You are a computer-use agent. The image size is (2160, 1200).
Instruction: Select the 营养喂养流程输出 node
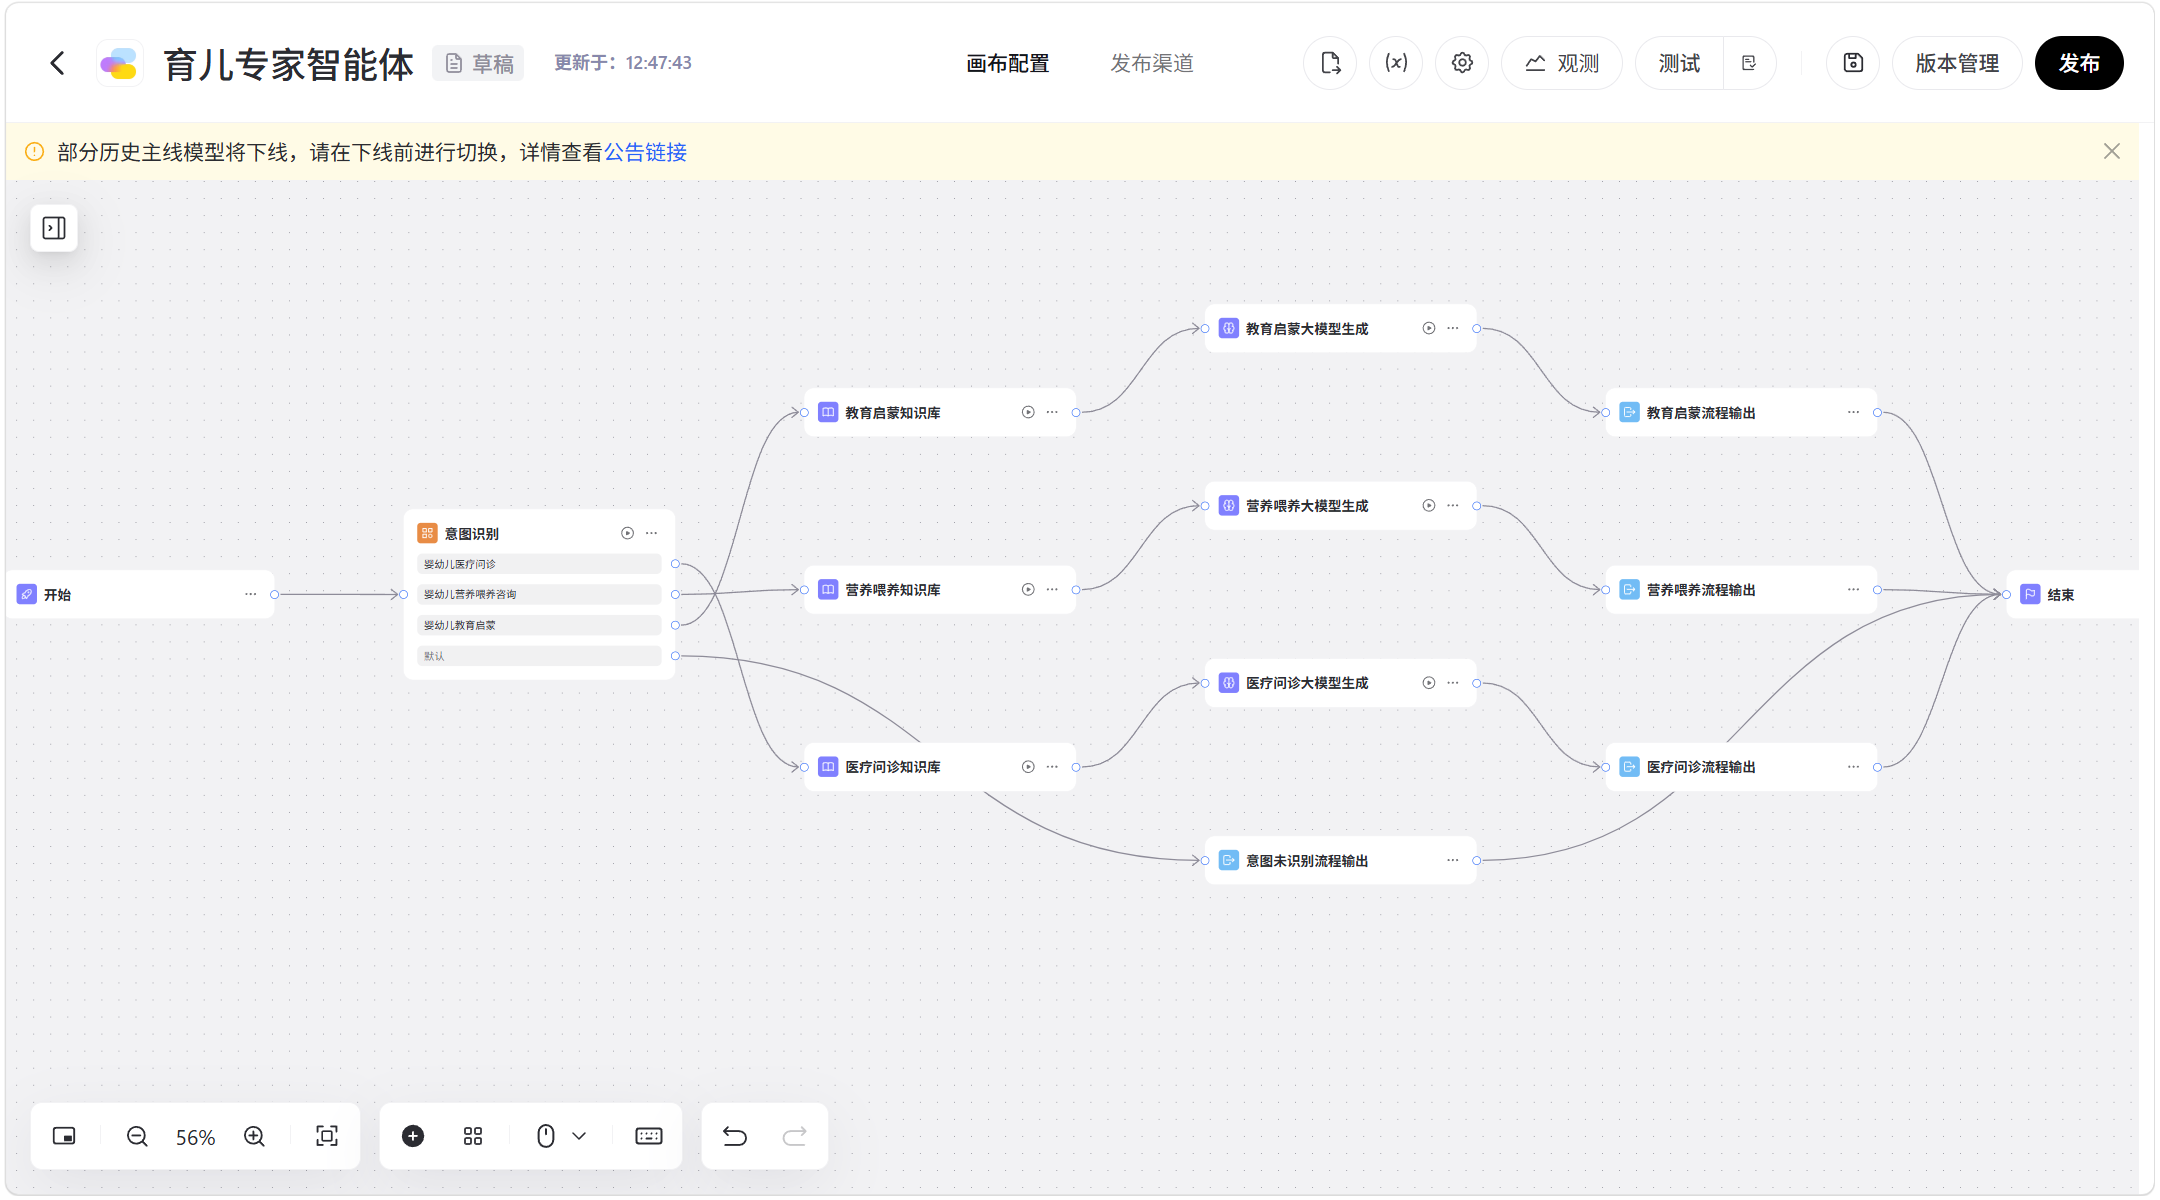(1741, 589)
